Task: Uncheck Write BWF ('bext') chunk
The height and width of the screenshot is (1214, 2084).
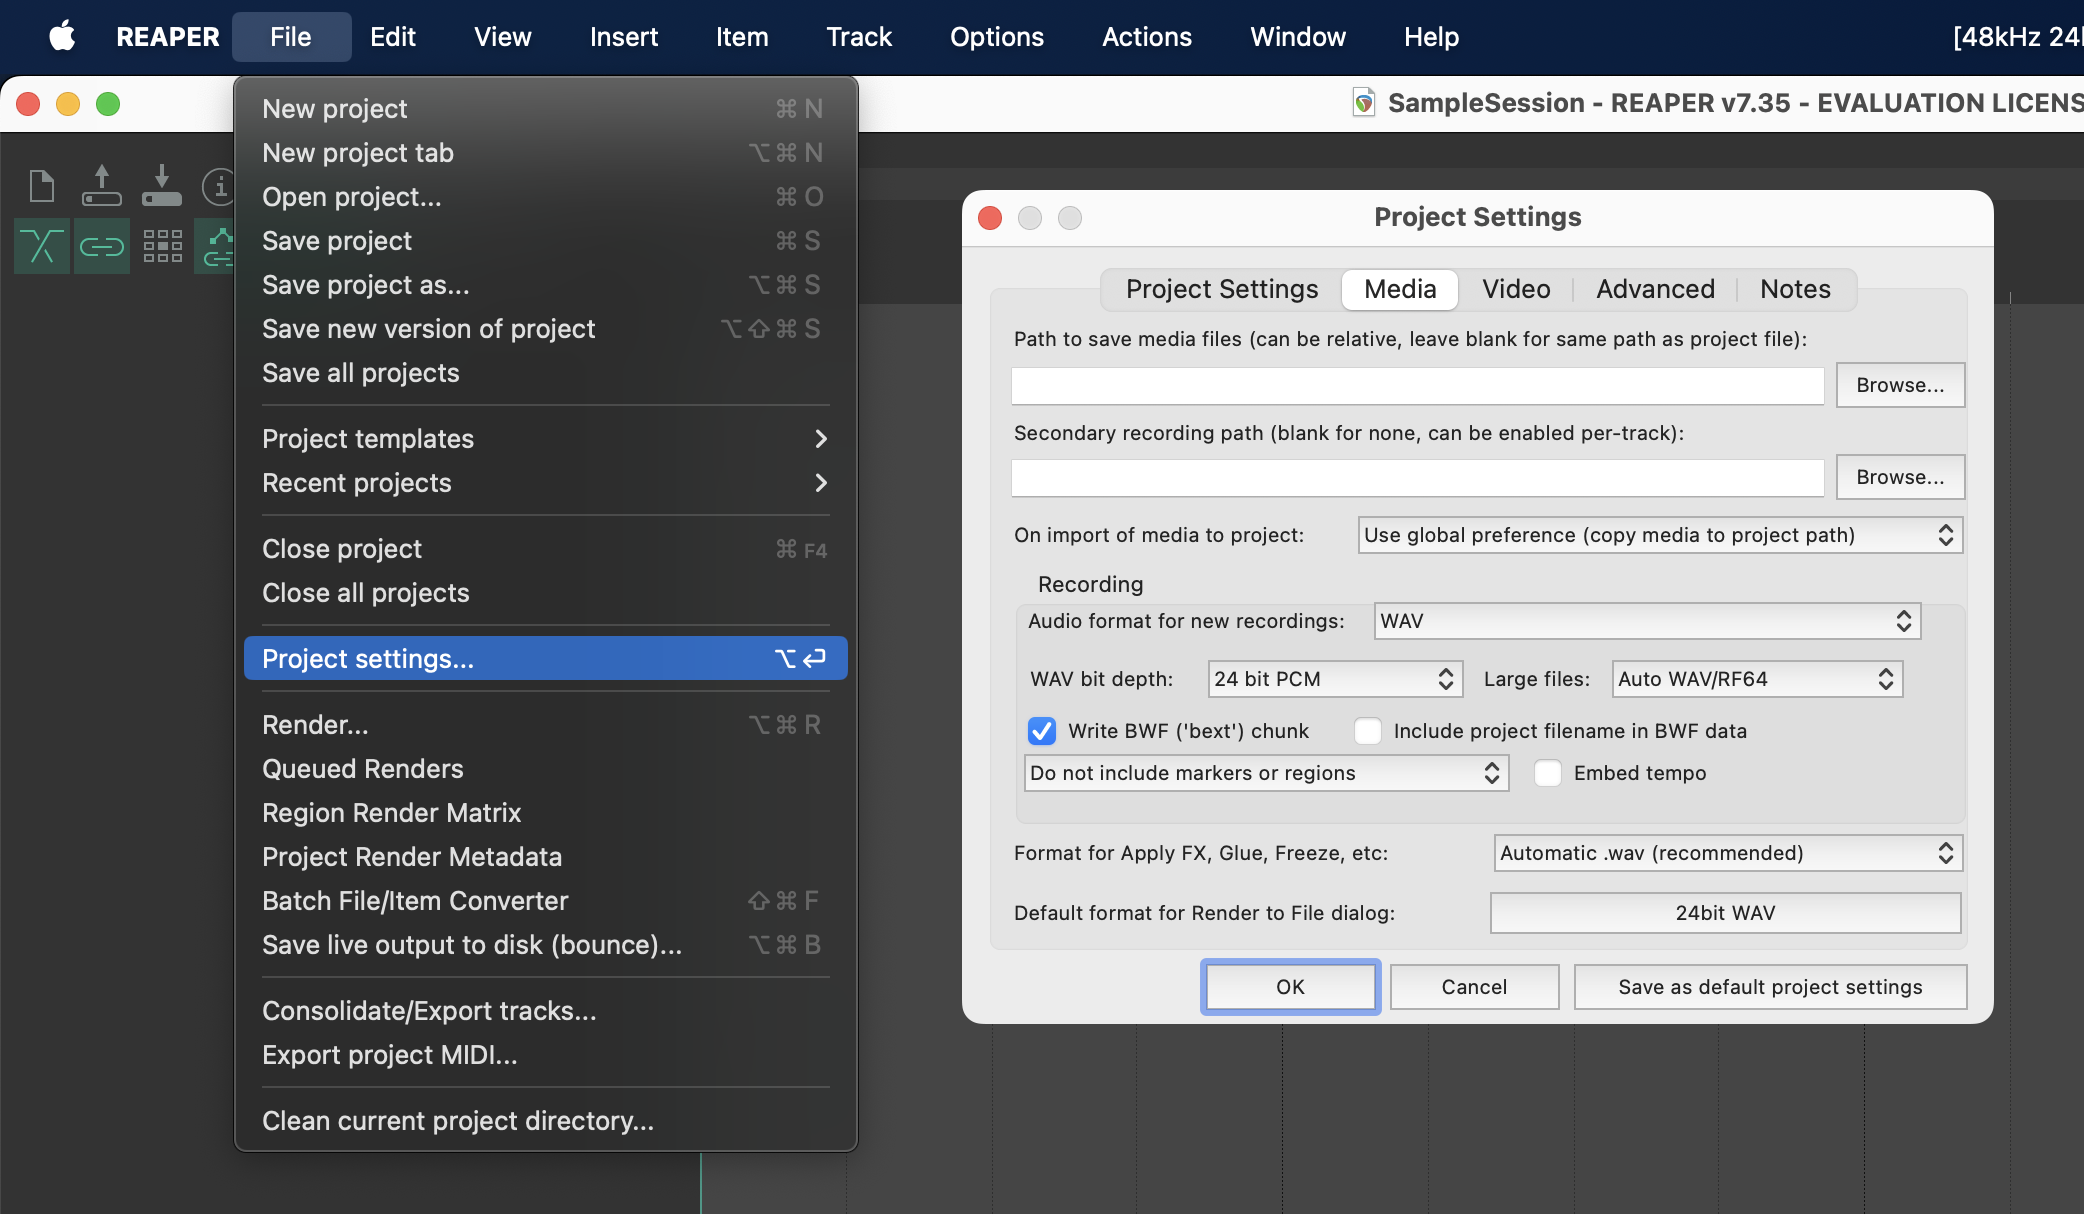Action: click(1042, 731)
